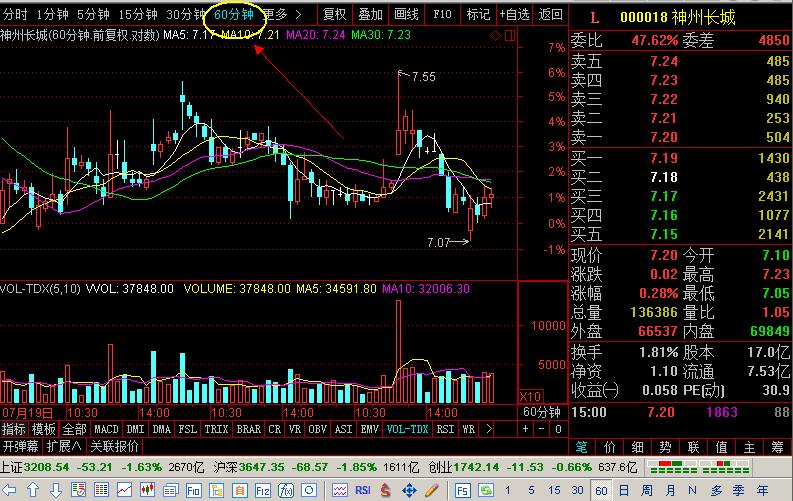Click the 叠加 overlay button
793x501 pixels.
[370, 14]
